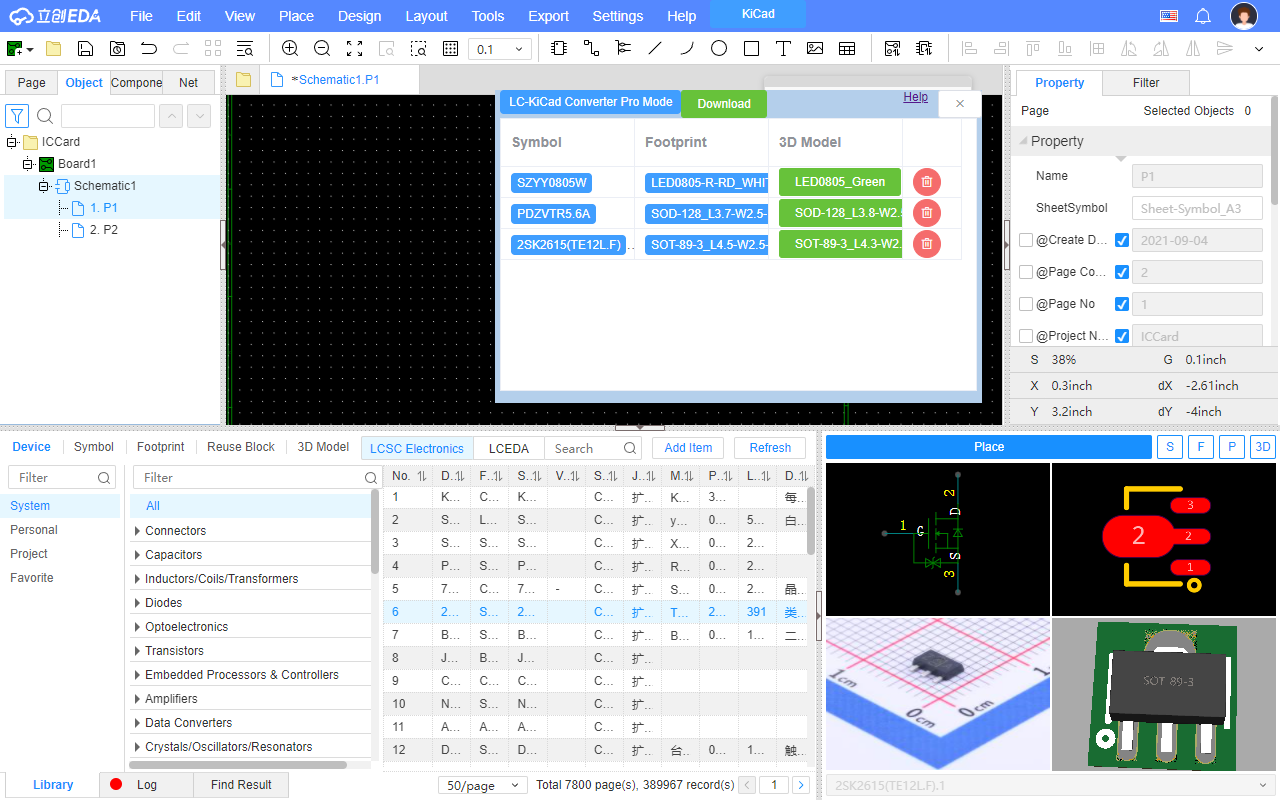This screenshot has height=800, width=1280.
Task: Open the 2SK2615(TE12L.F).1 dropdown
Action: point(1050,785)
